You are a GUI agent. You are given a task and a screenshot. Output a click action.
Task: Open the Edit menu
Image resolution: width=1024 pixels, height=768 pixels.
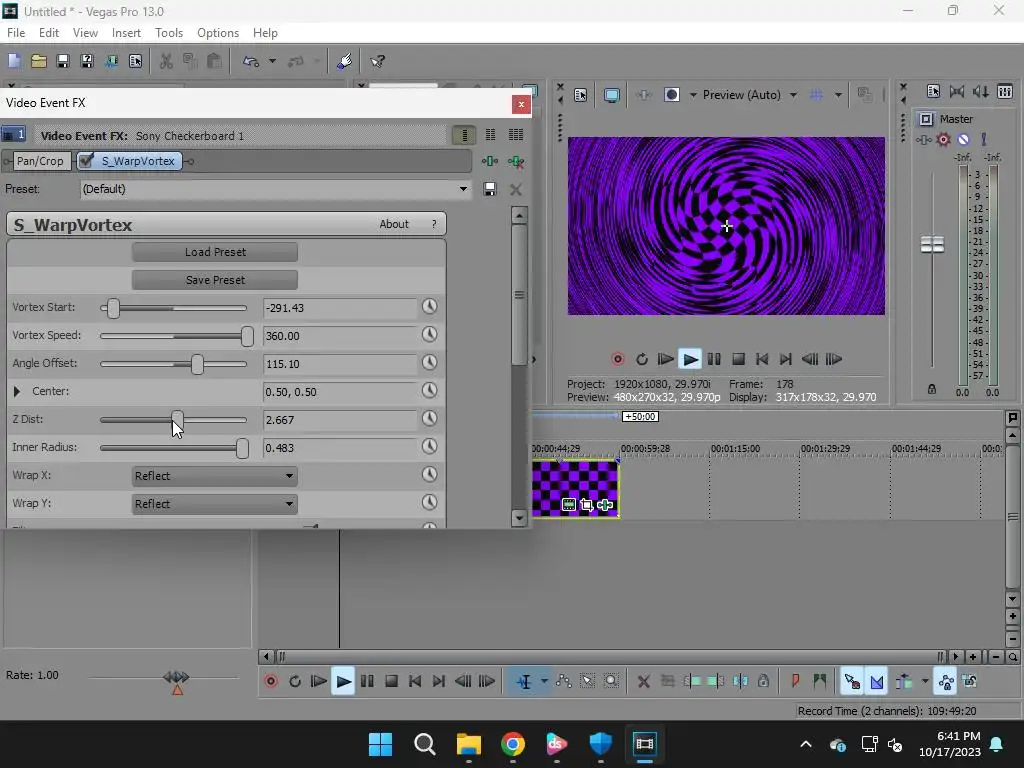click(49, 33)
